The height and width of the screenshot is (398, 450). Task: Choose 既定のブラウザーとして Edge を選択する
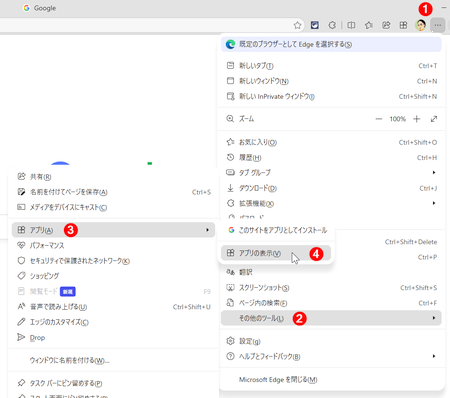pos(331,44)
